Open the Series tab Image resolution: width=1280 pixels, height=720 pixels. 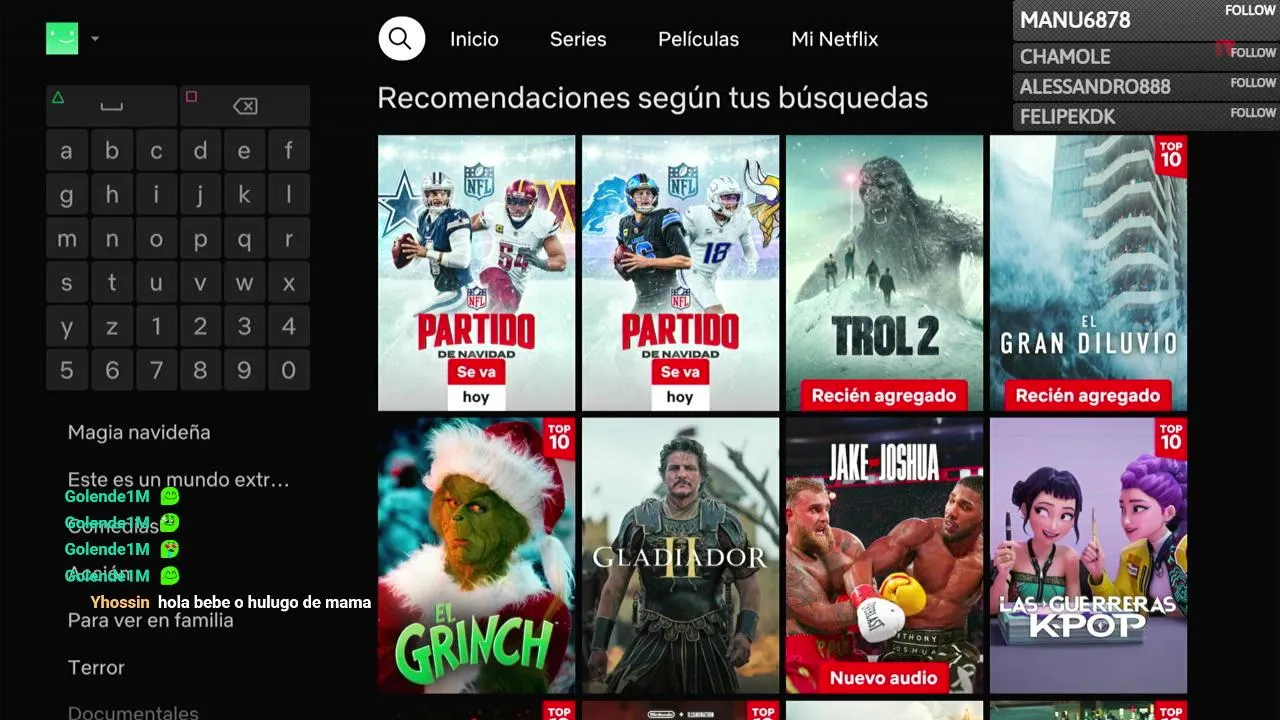coord(578,39)
